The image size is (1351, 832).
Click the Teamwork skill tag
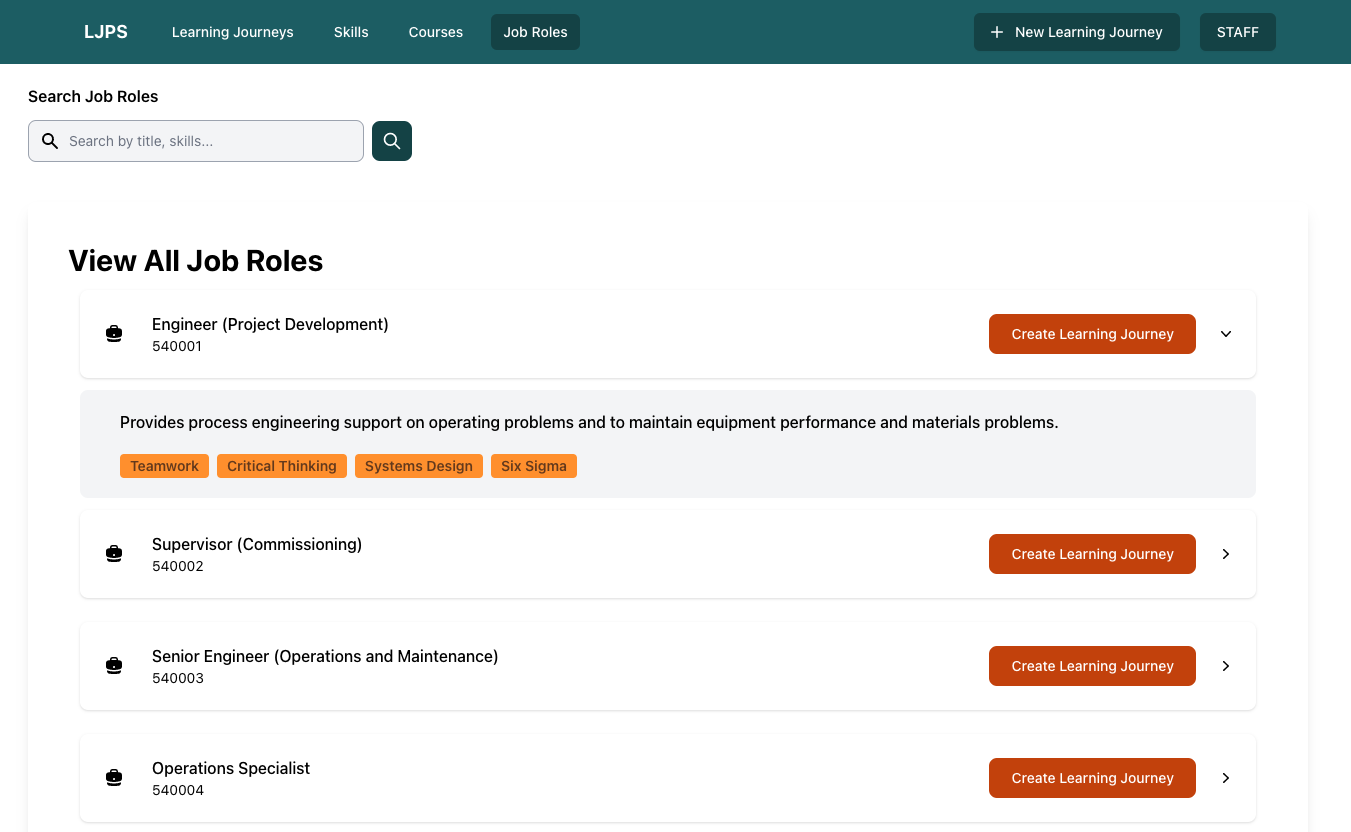[x=164, y=466]
